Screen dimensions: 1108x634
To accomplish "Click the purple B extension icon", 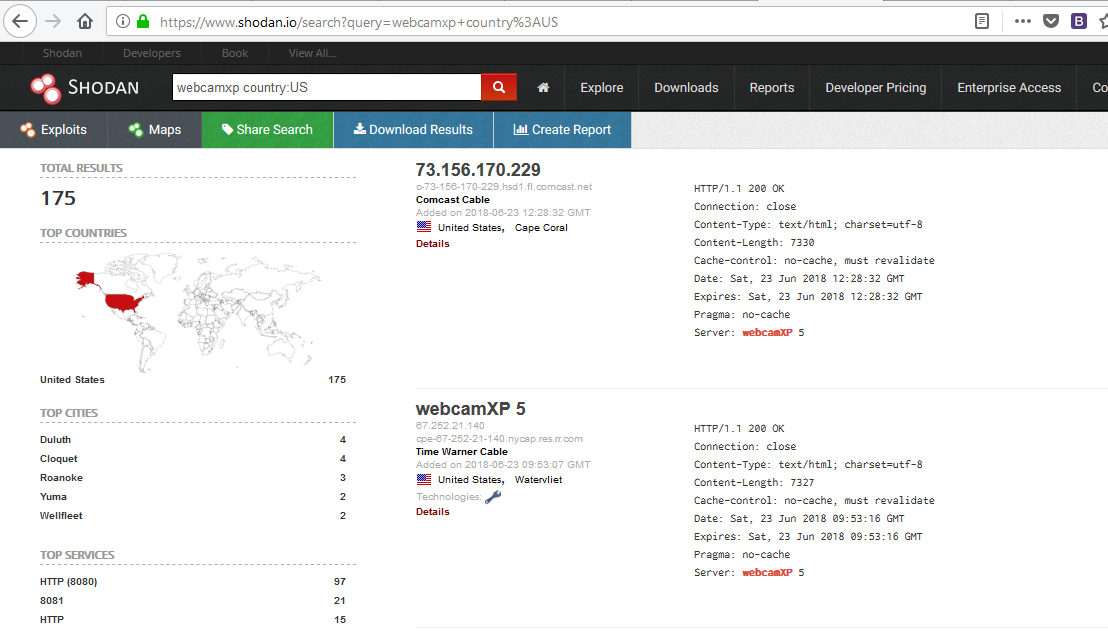I will pyautogui.click(x=1078, y=21).
